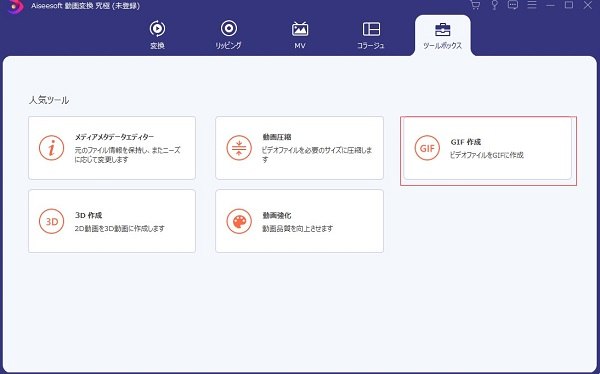Open the 変換 tab
Screen dimensions: 600x374
pos(157,35)
